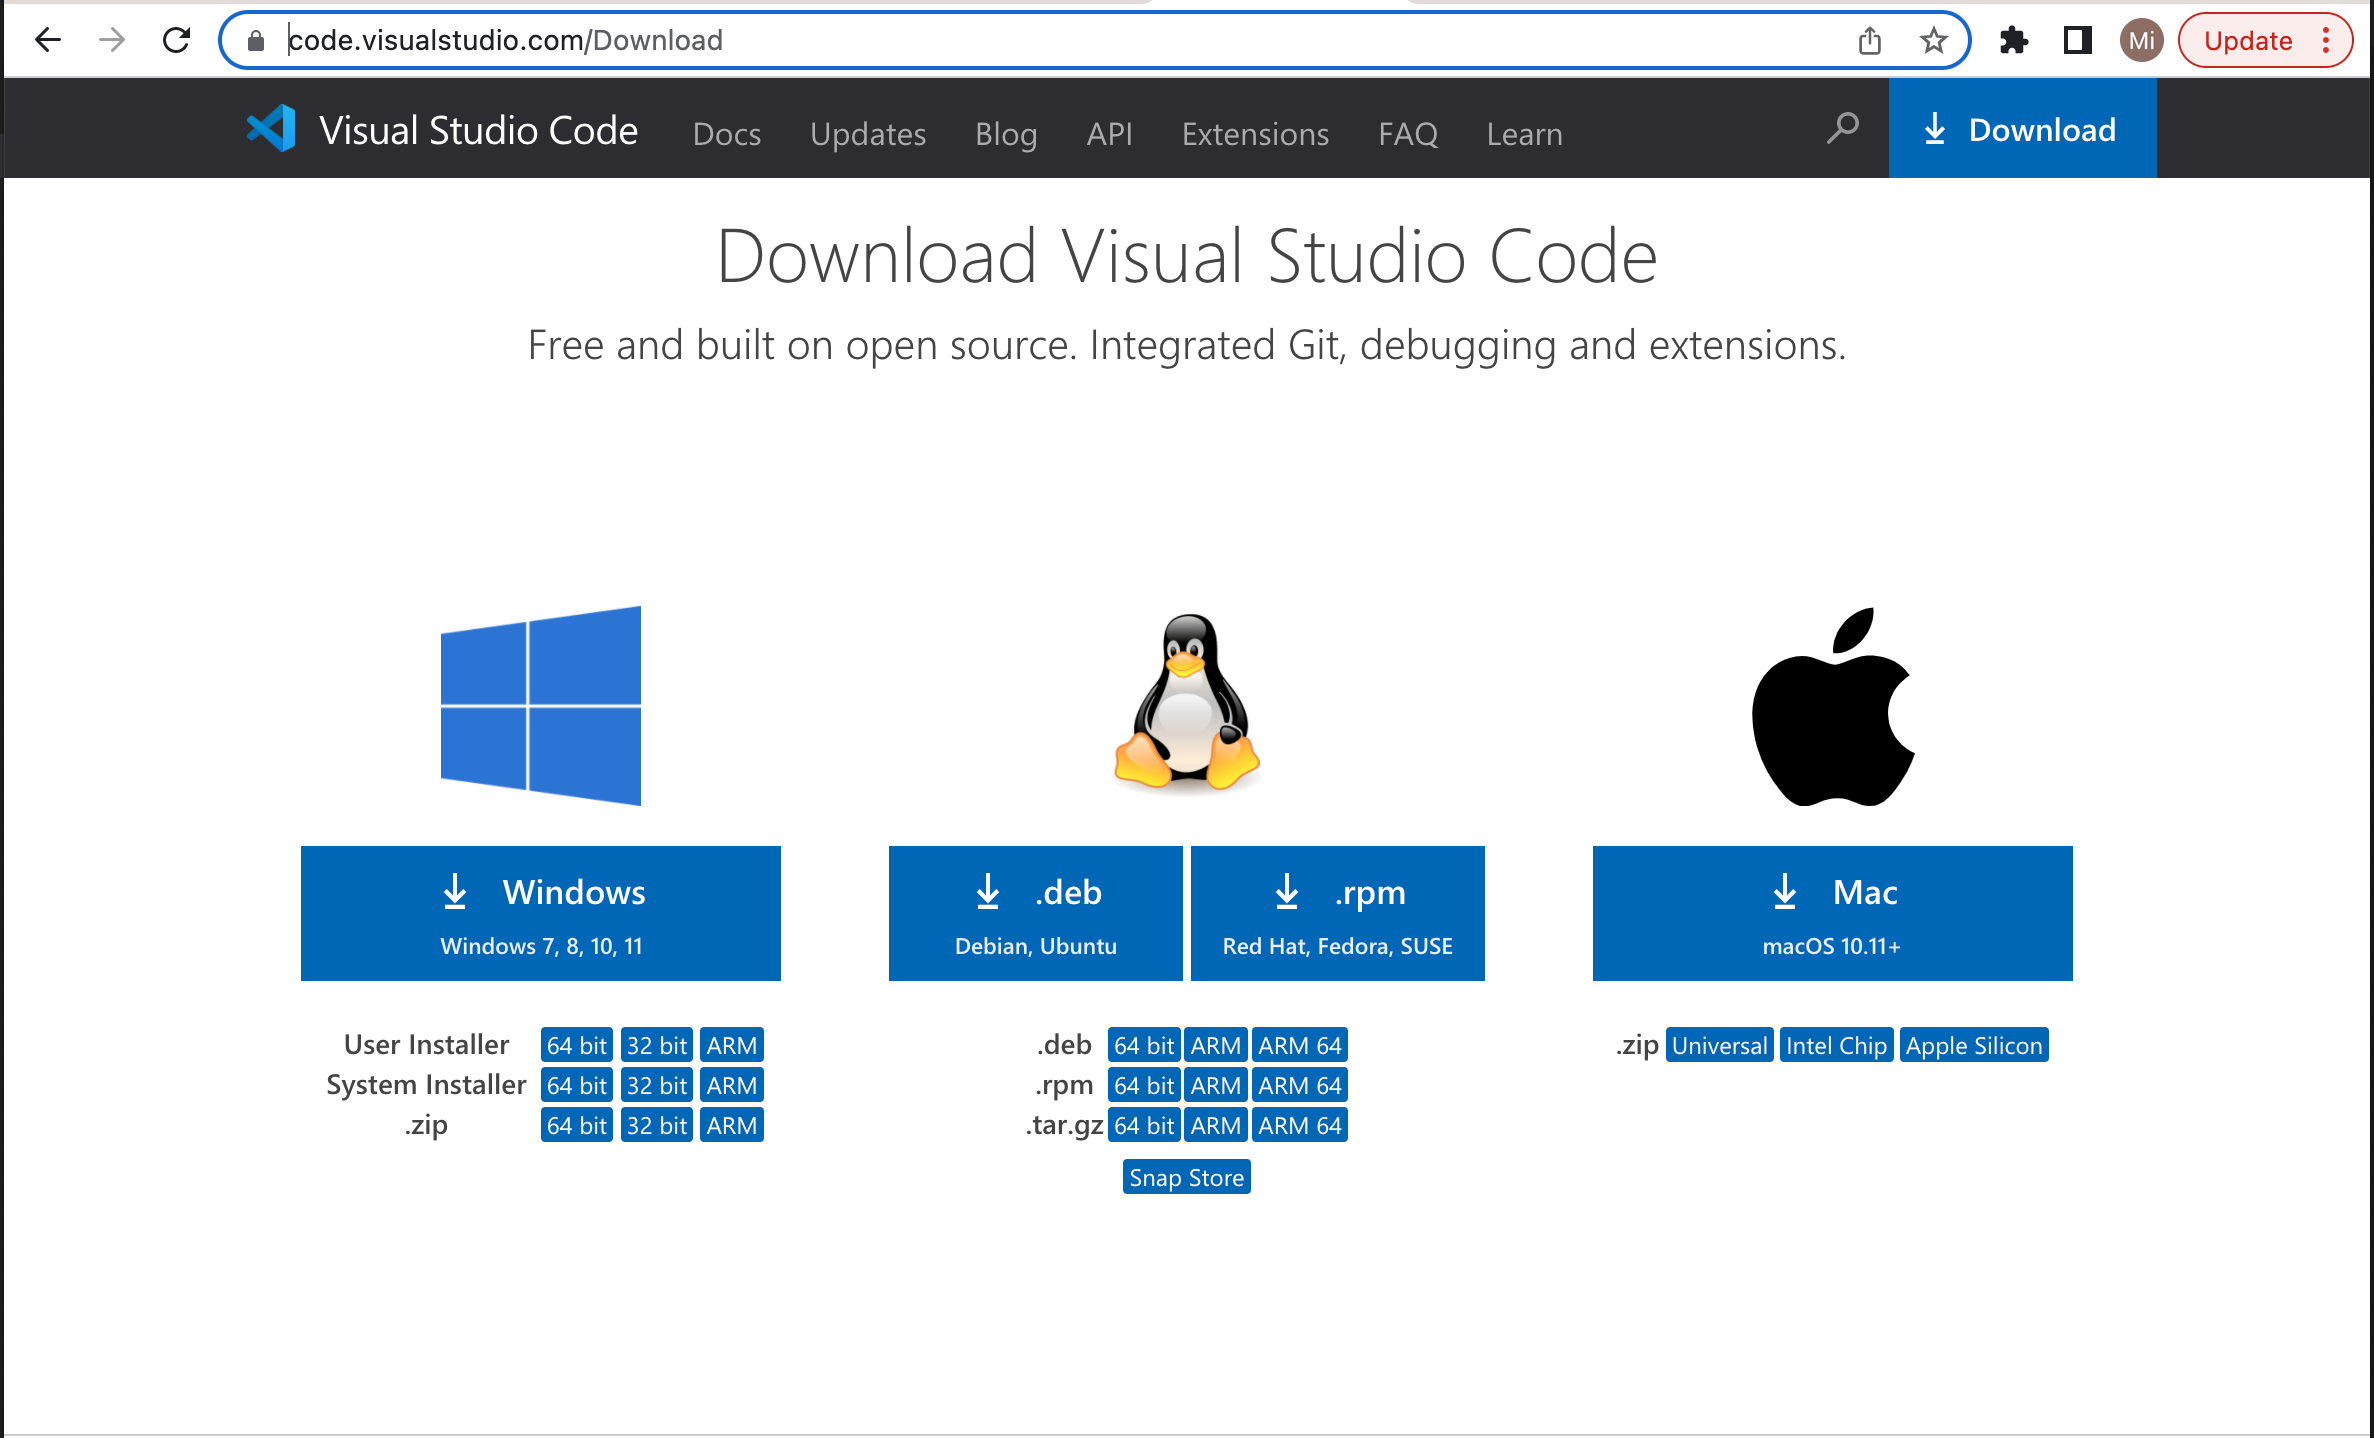Viewport: 2374px width, 1438px height.
Task: Select Linux .deb ARM 64
Action: coord(1300,1045)
